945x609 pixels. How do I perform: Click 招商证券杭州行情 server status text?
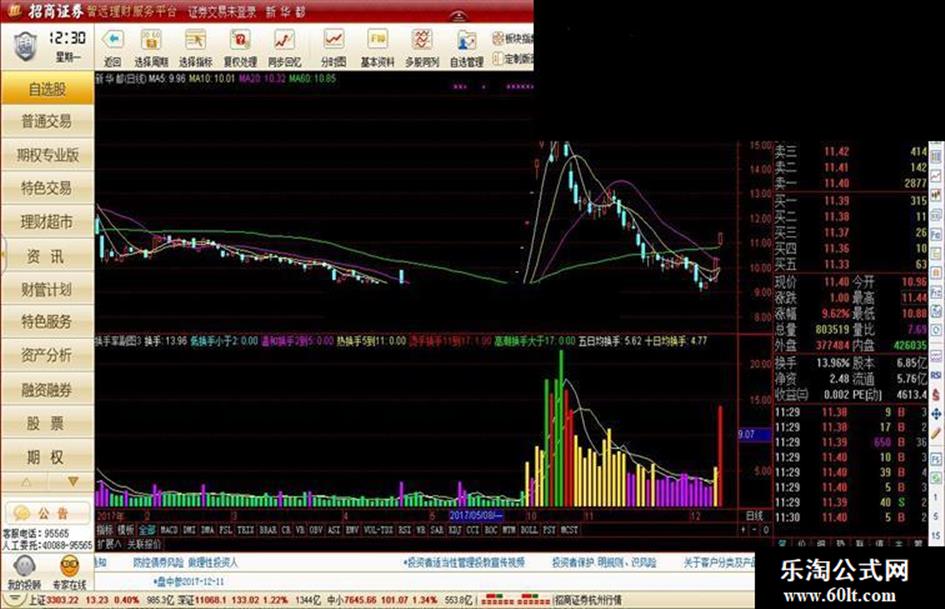pyautogui.click(x=588, y=600)
